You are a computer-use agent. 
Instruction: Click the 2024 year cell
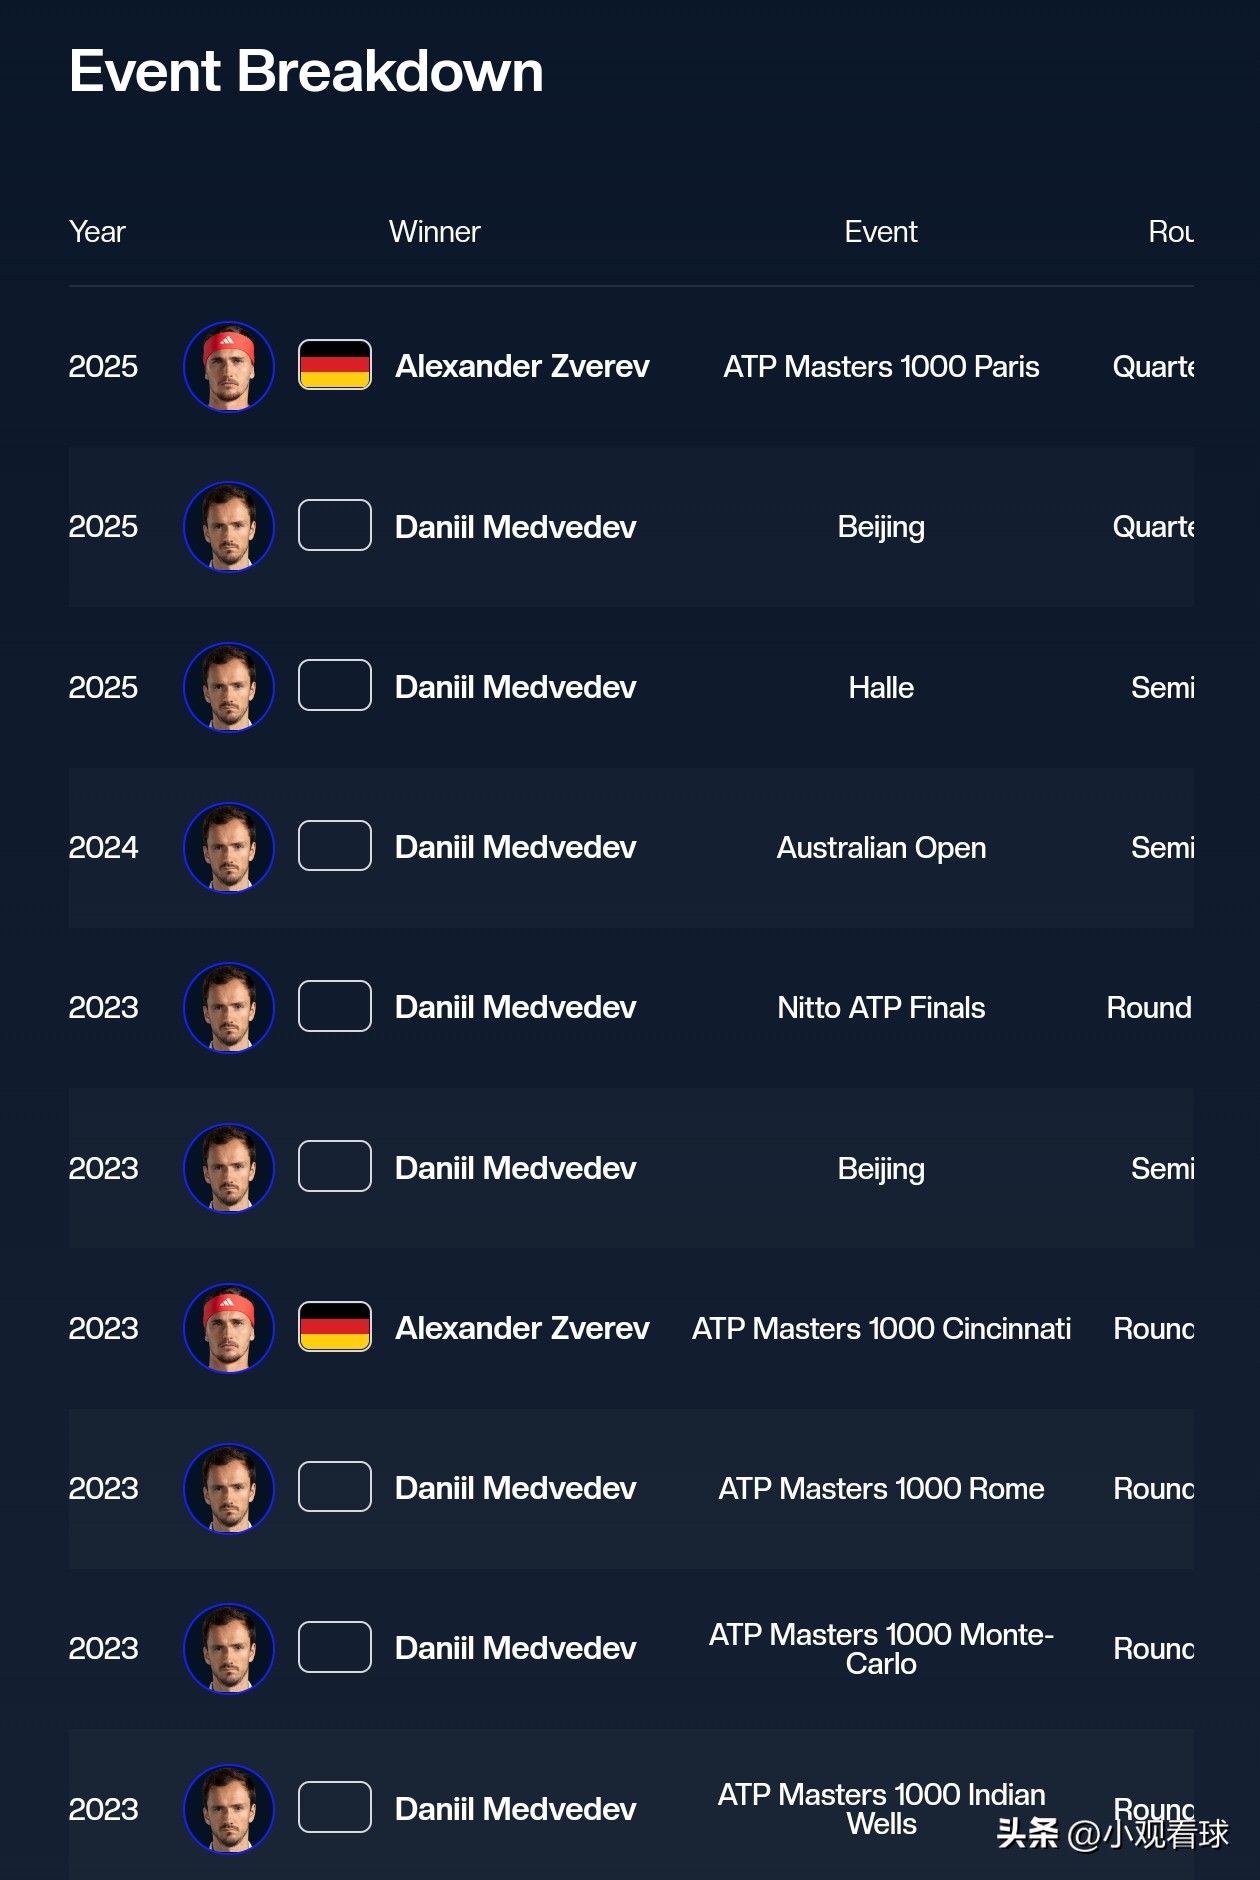(x=103, y=848)
